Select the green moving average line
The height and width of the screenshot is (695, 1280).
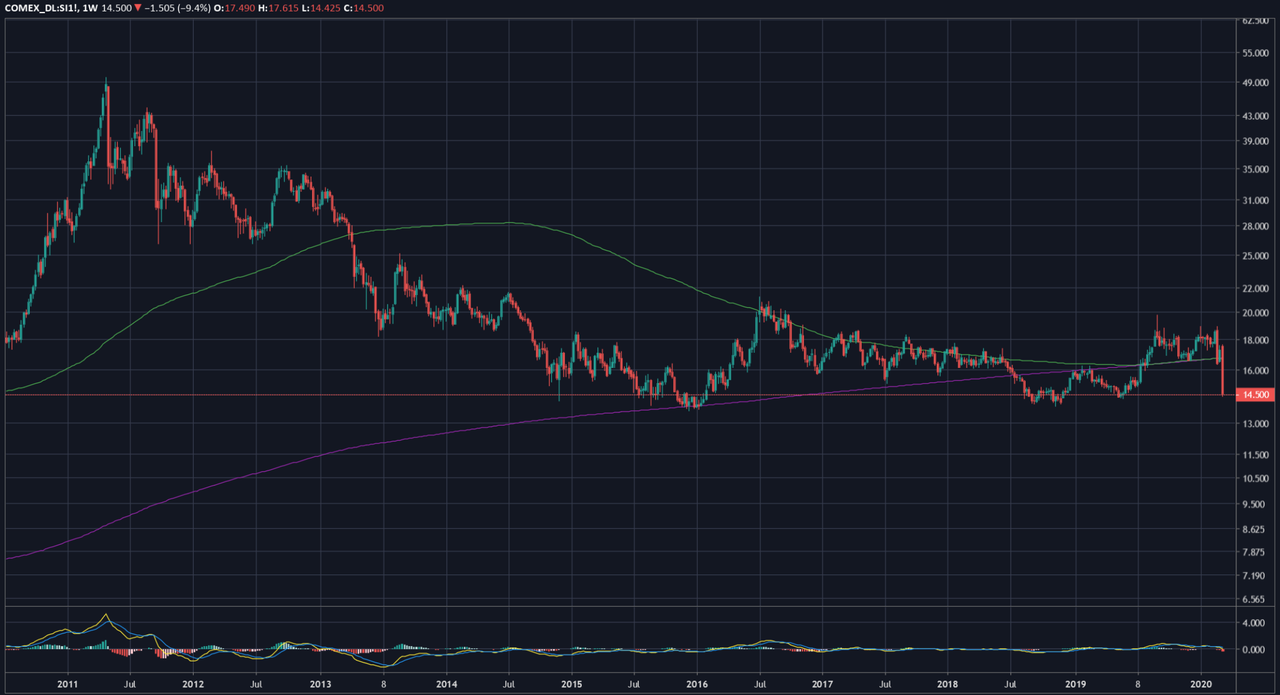(510, 223)
